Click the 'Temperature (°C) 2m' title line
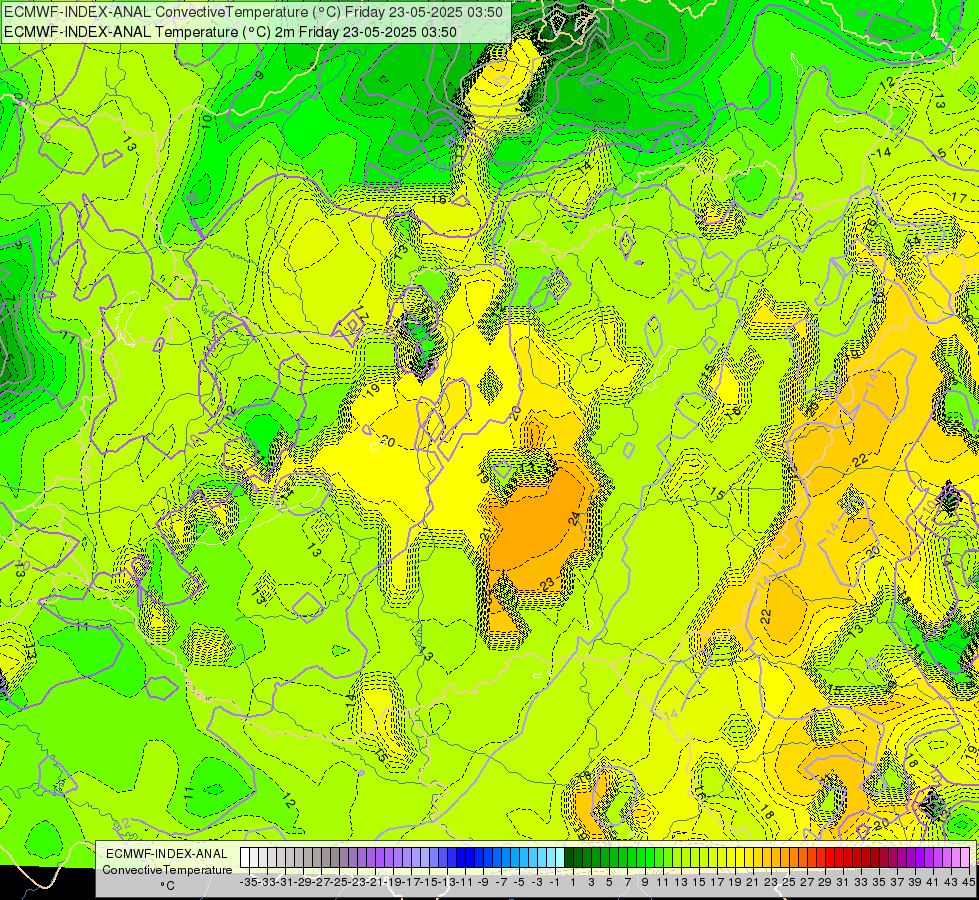Viewport: 979px width, 900px height. (230, 32)
